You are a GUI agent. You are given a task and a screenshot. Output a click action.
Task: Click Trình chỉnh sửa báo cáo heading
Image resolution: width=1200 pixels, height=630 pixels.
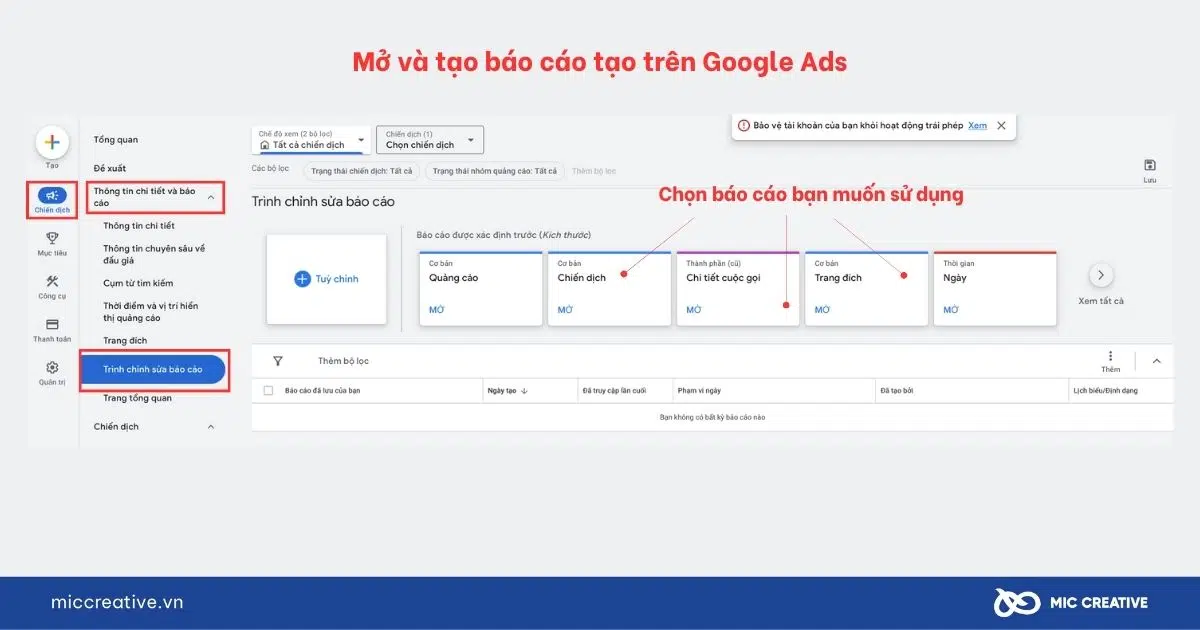(323, 202)
